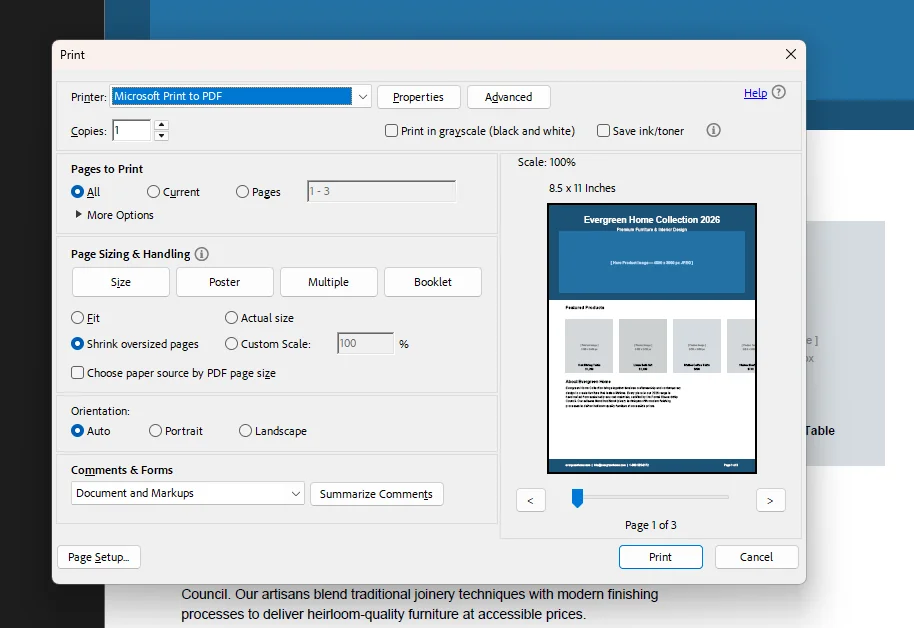
Task: Click the Copies number field
Action: tap(132, 130)
